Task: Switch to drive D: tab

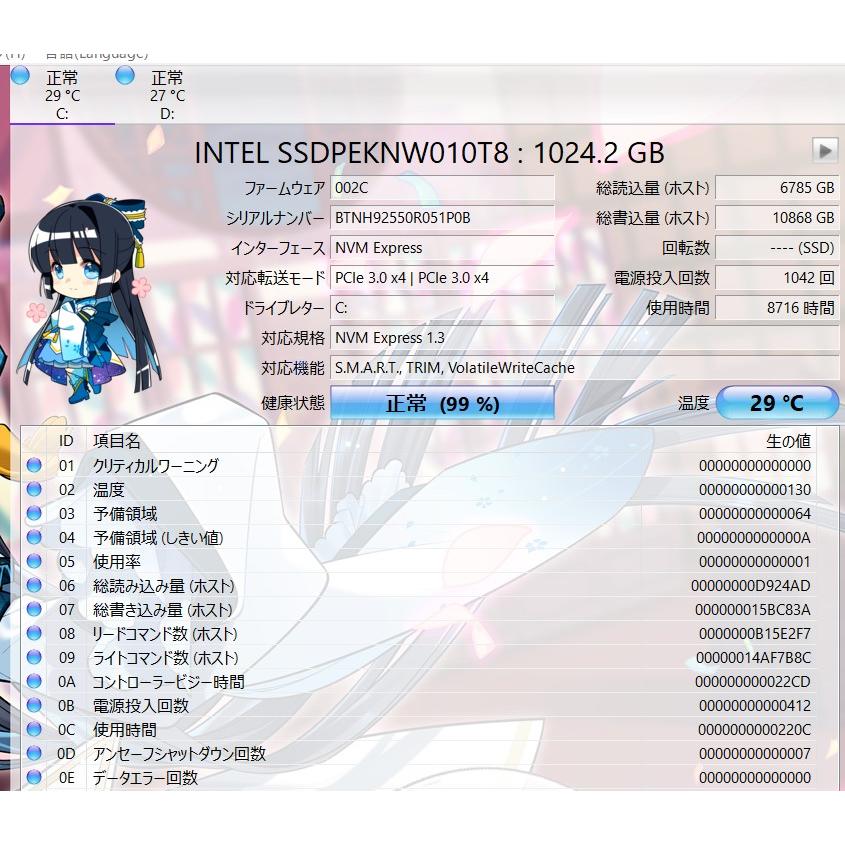Action: (170, 95)
